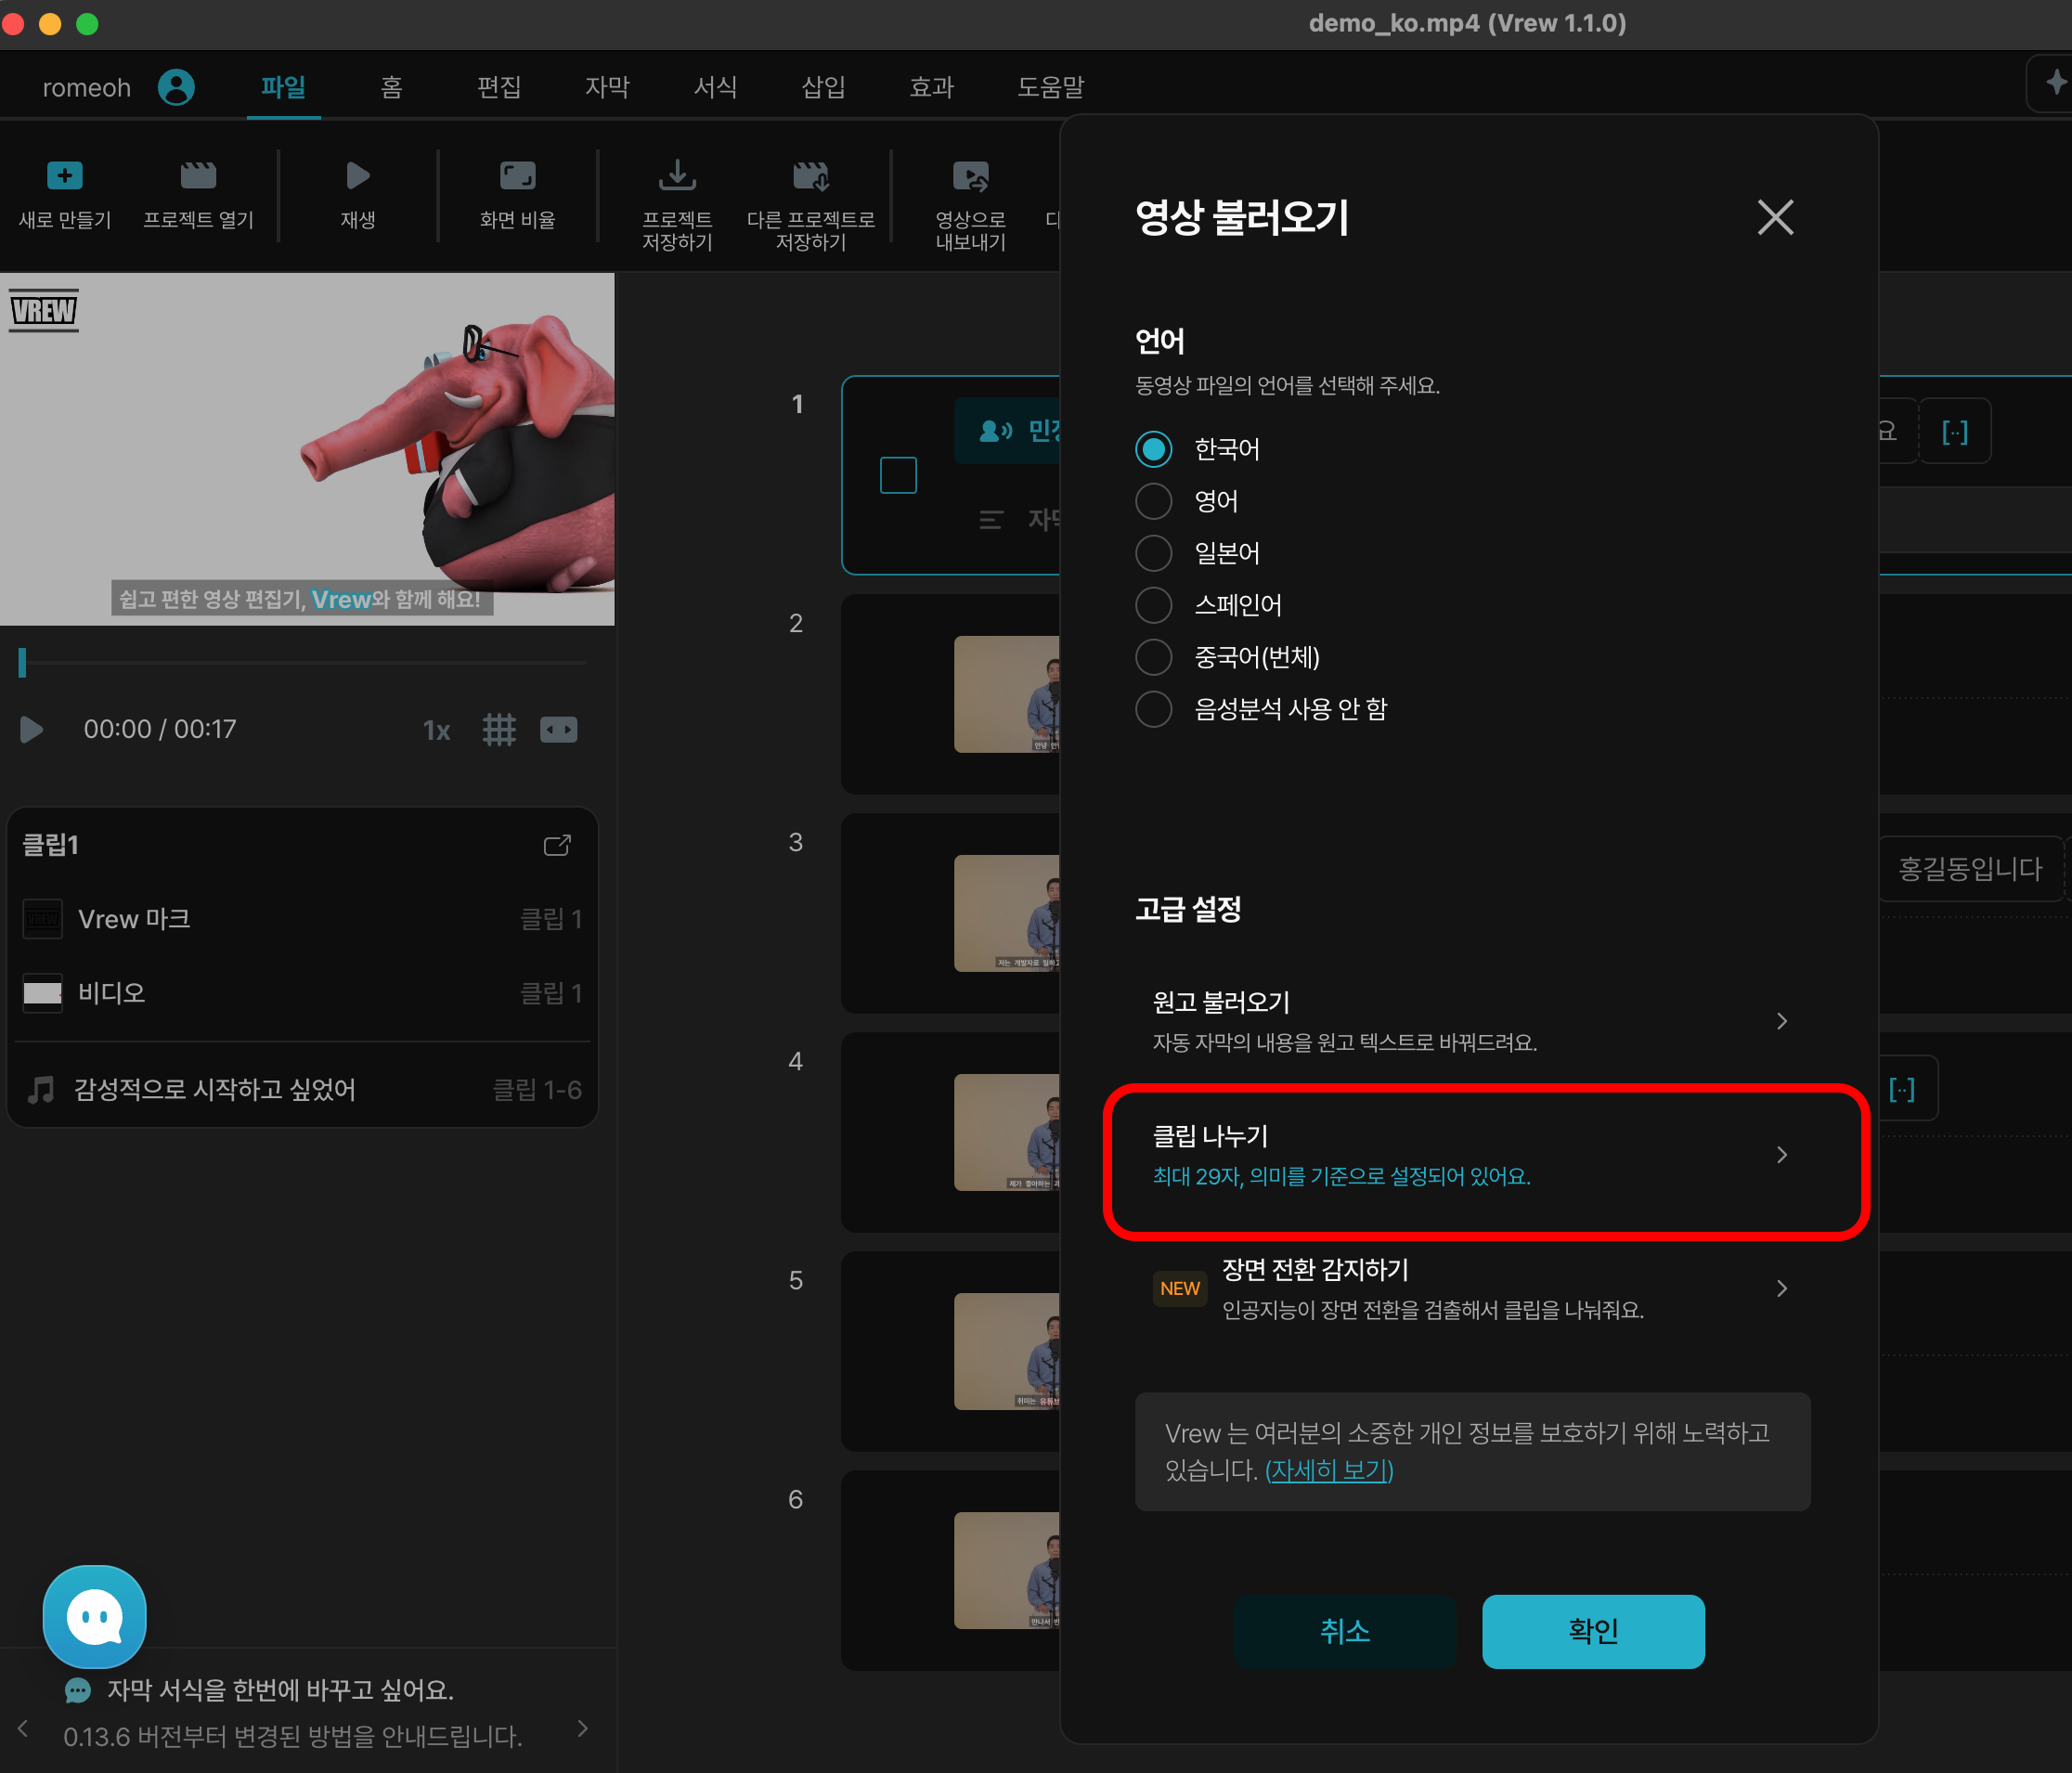Toggle the grid overlay icon under preview
This screenshot has width=2072, height=1773.
pos(499,730)
